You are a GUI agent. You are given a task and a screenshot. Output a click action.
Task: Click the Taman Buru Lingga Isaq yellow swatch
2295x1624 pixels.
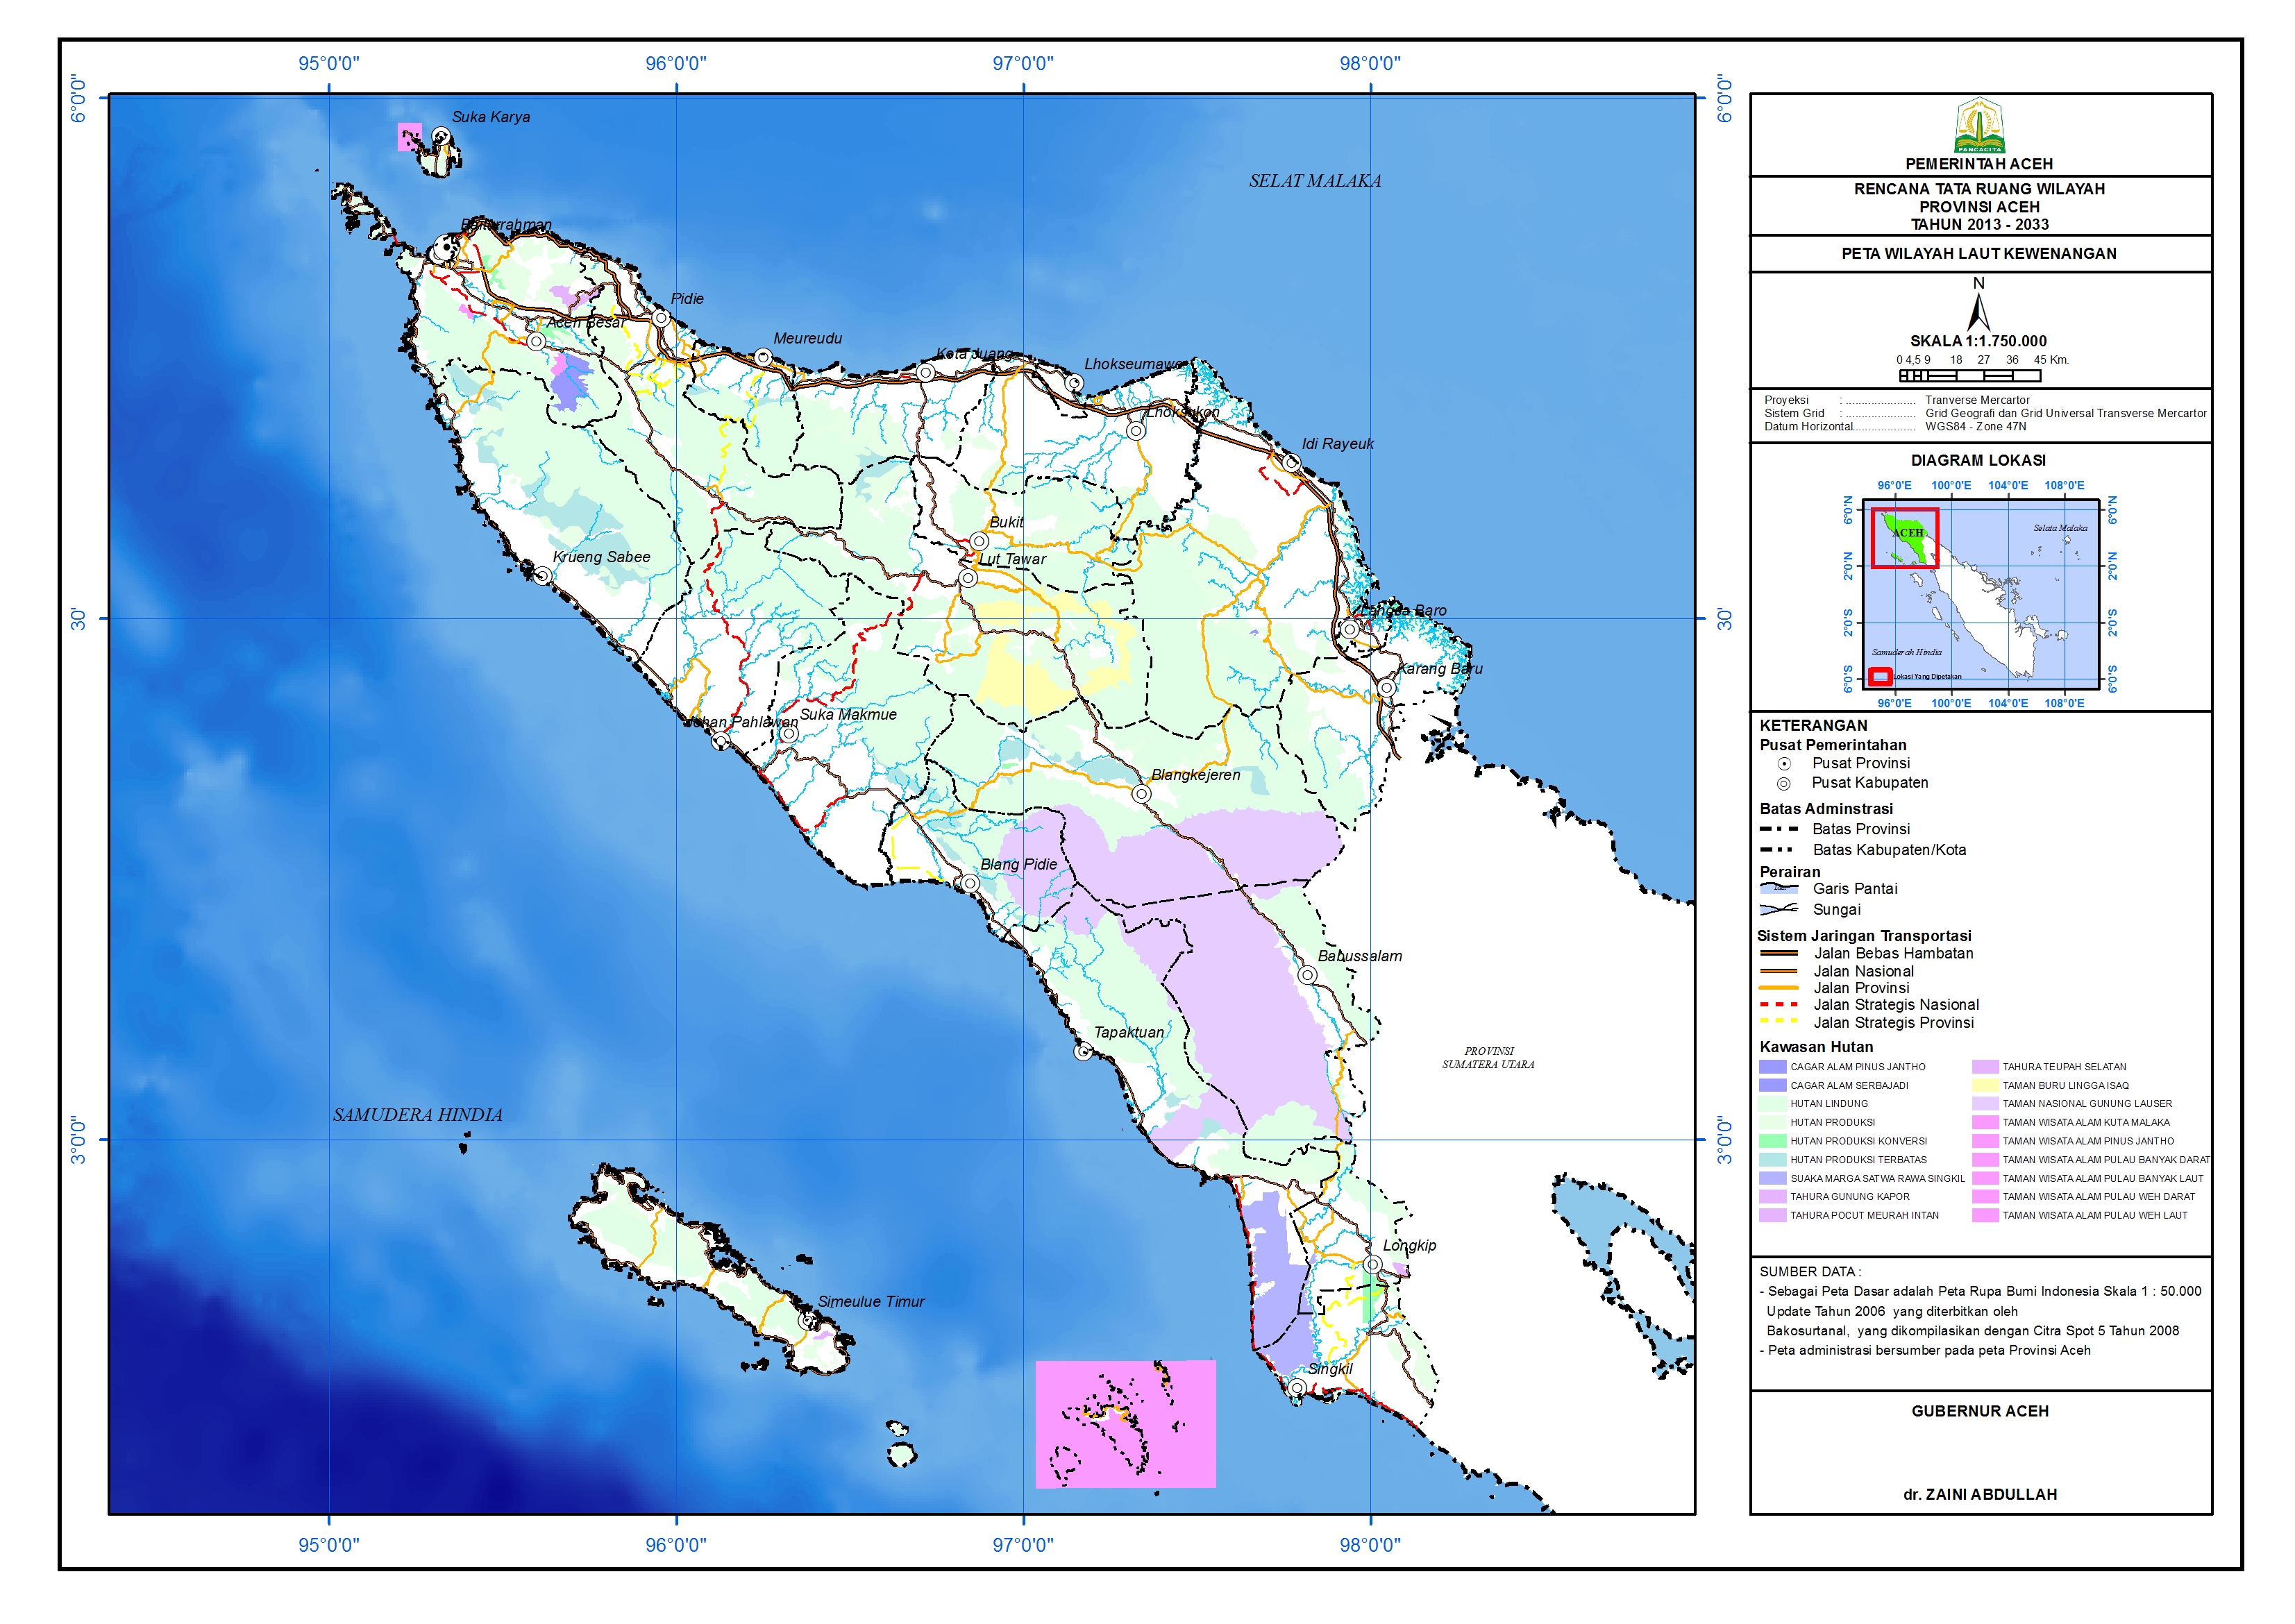click(x=1985, y=1085)
